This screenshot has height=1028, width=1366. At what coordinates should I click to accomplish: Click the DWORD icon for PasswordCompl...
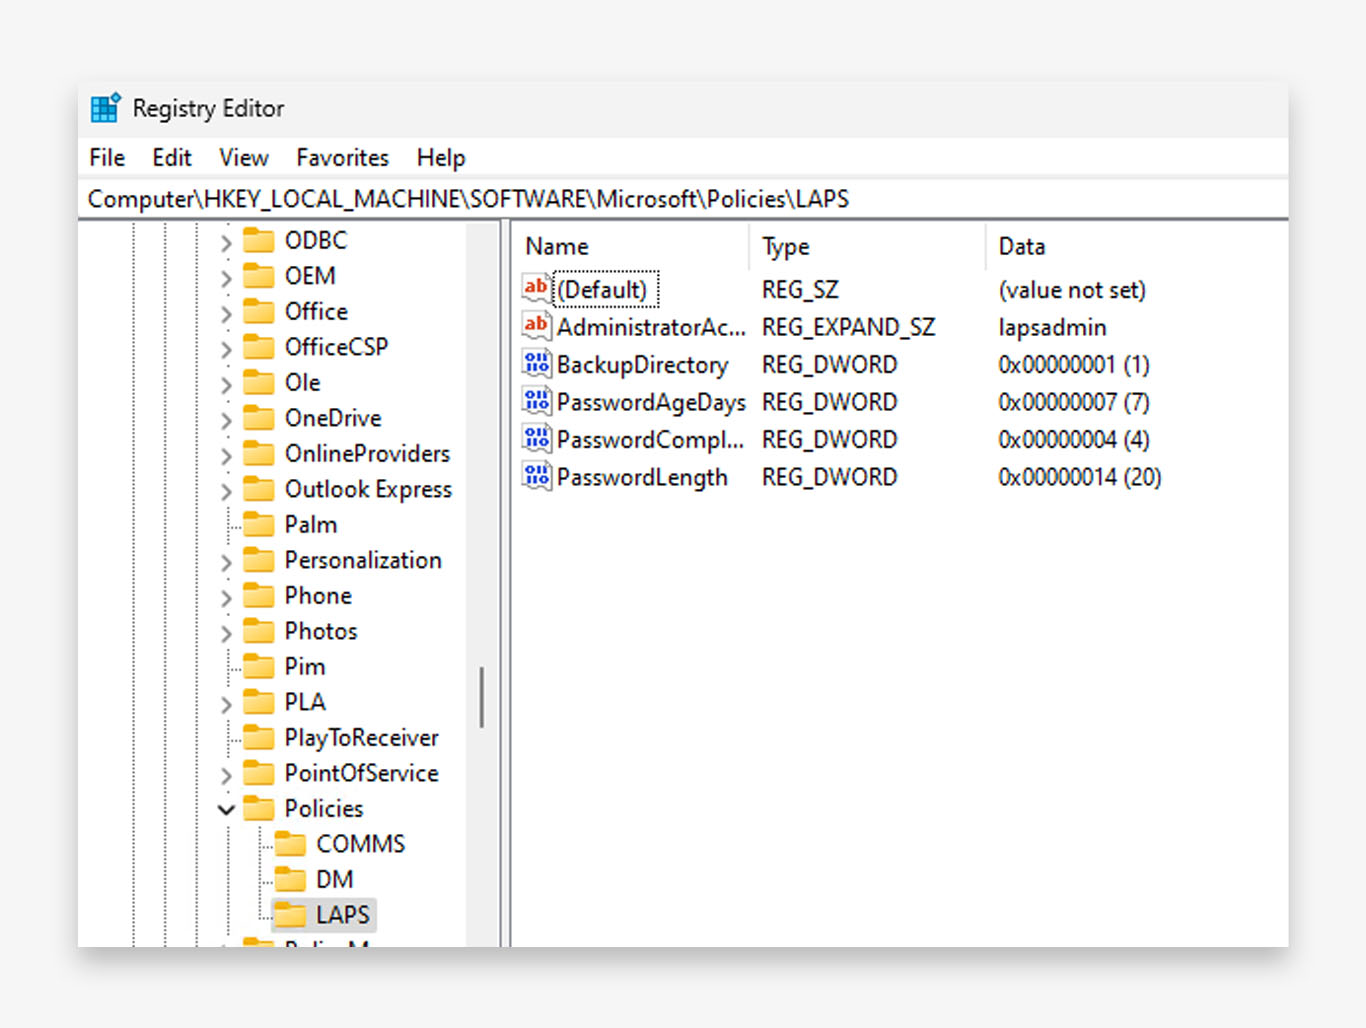coord(537,439)
